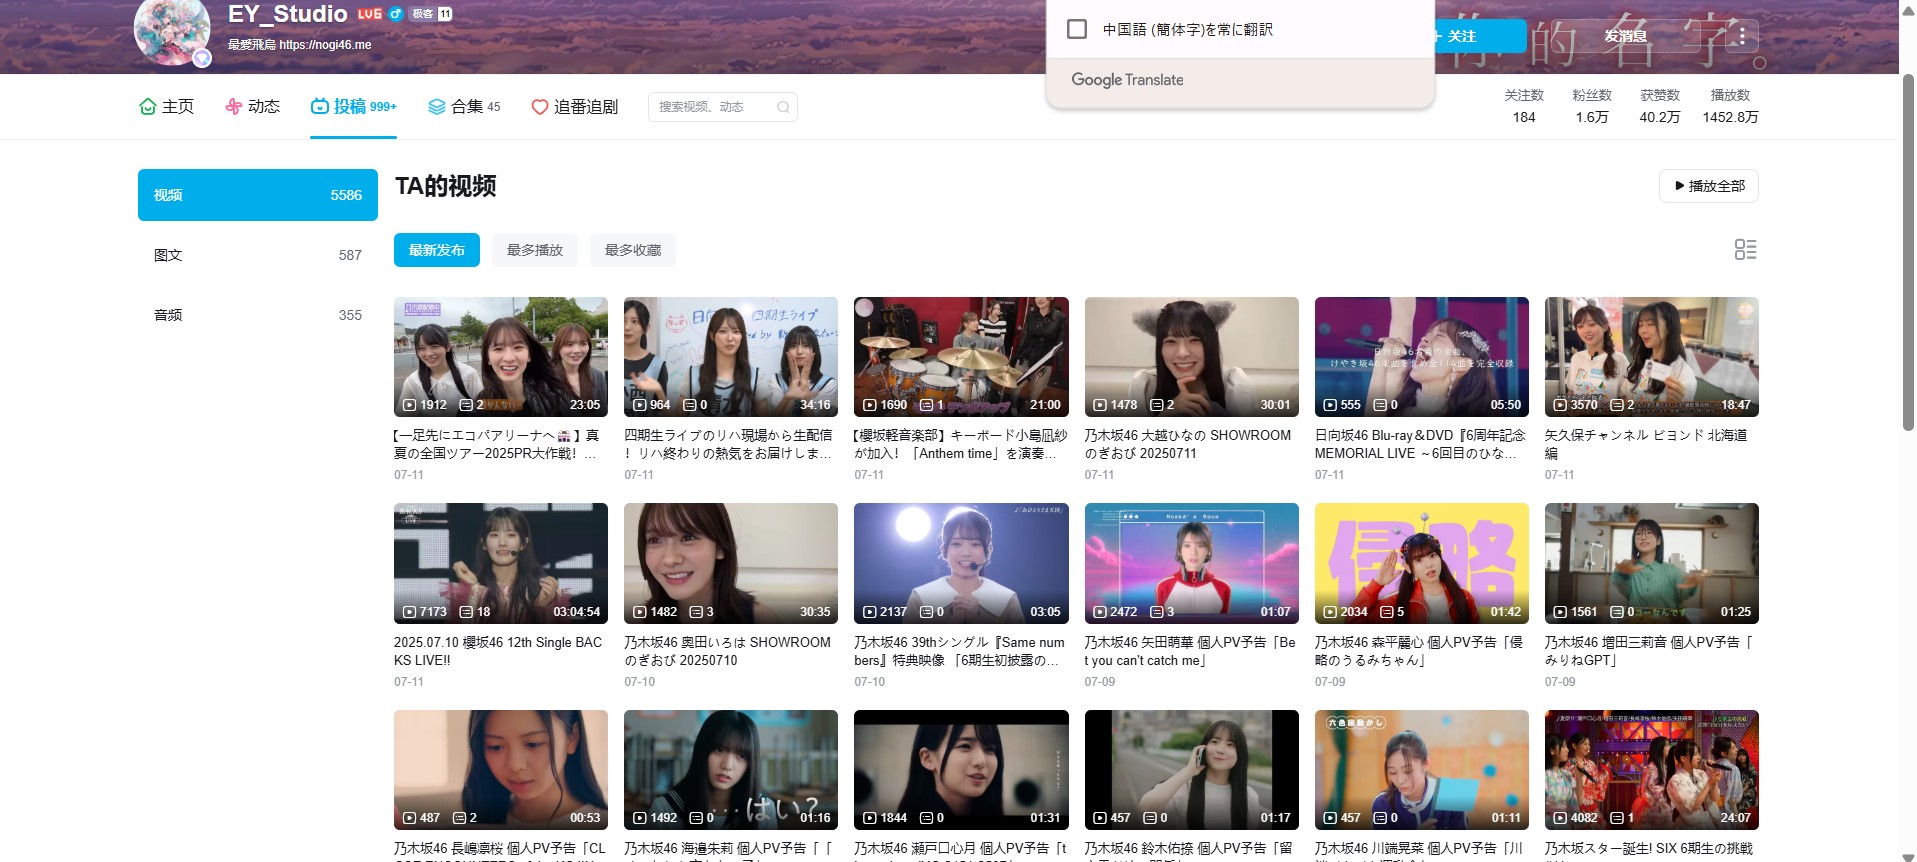Sort videos by 最新发布

tap(437, 250)
